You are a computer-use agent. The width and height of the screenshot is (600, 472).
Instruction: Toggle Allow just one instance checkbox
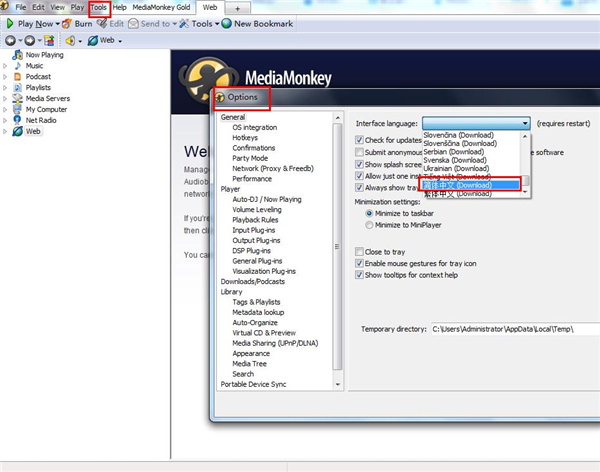click(x=359, y=176)
